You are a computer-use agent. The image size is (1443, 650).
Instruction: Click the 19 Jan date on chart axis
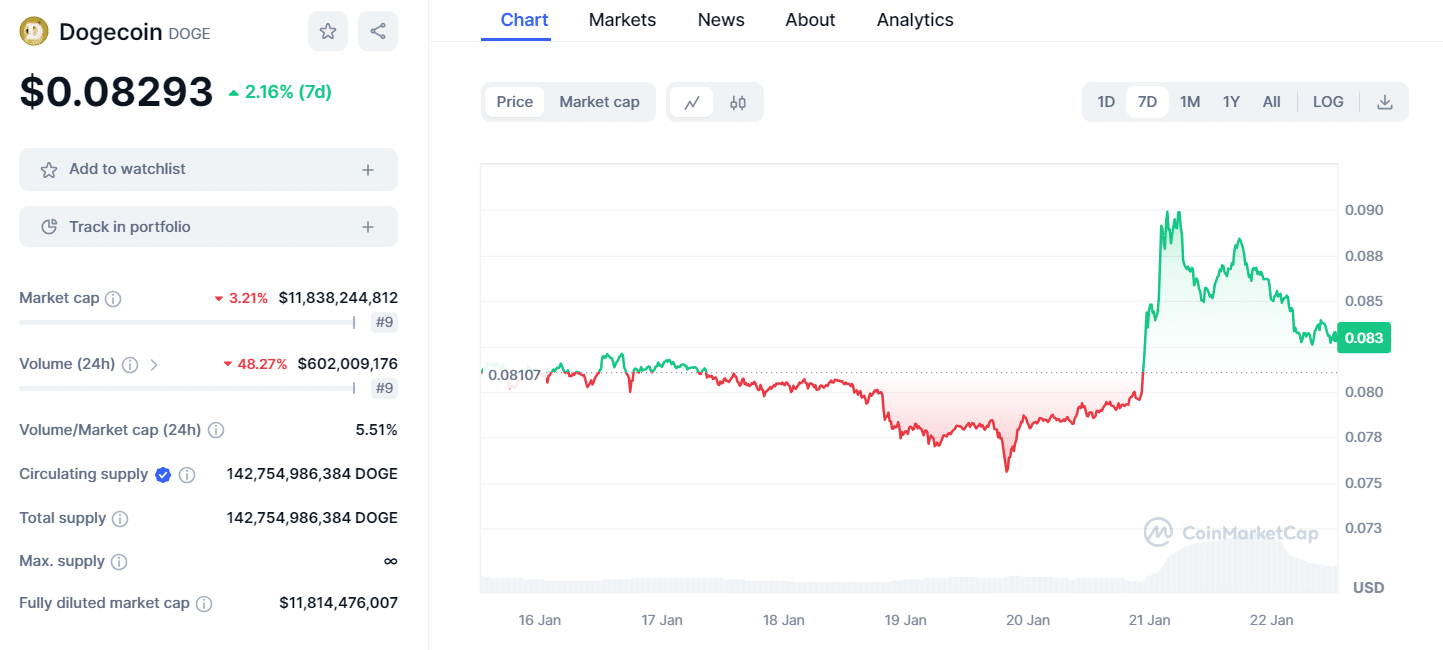click(905, 620)
